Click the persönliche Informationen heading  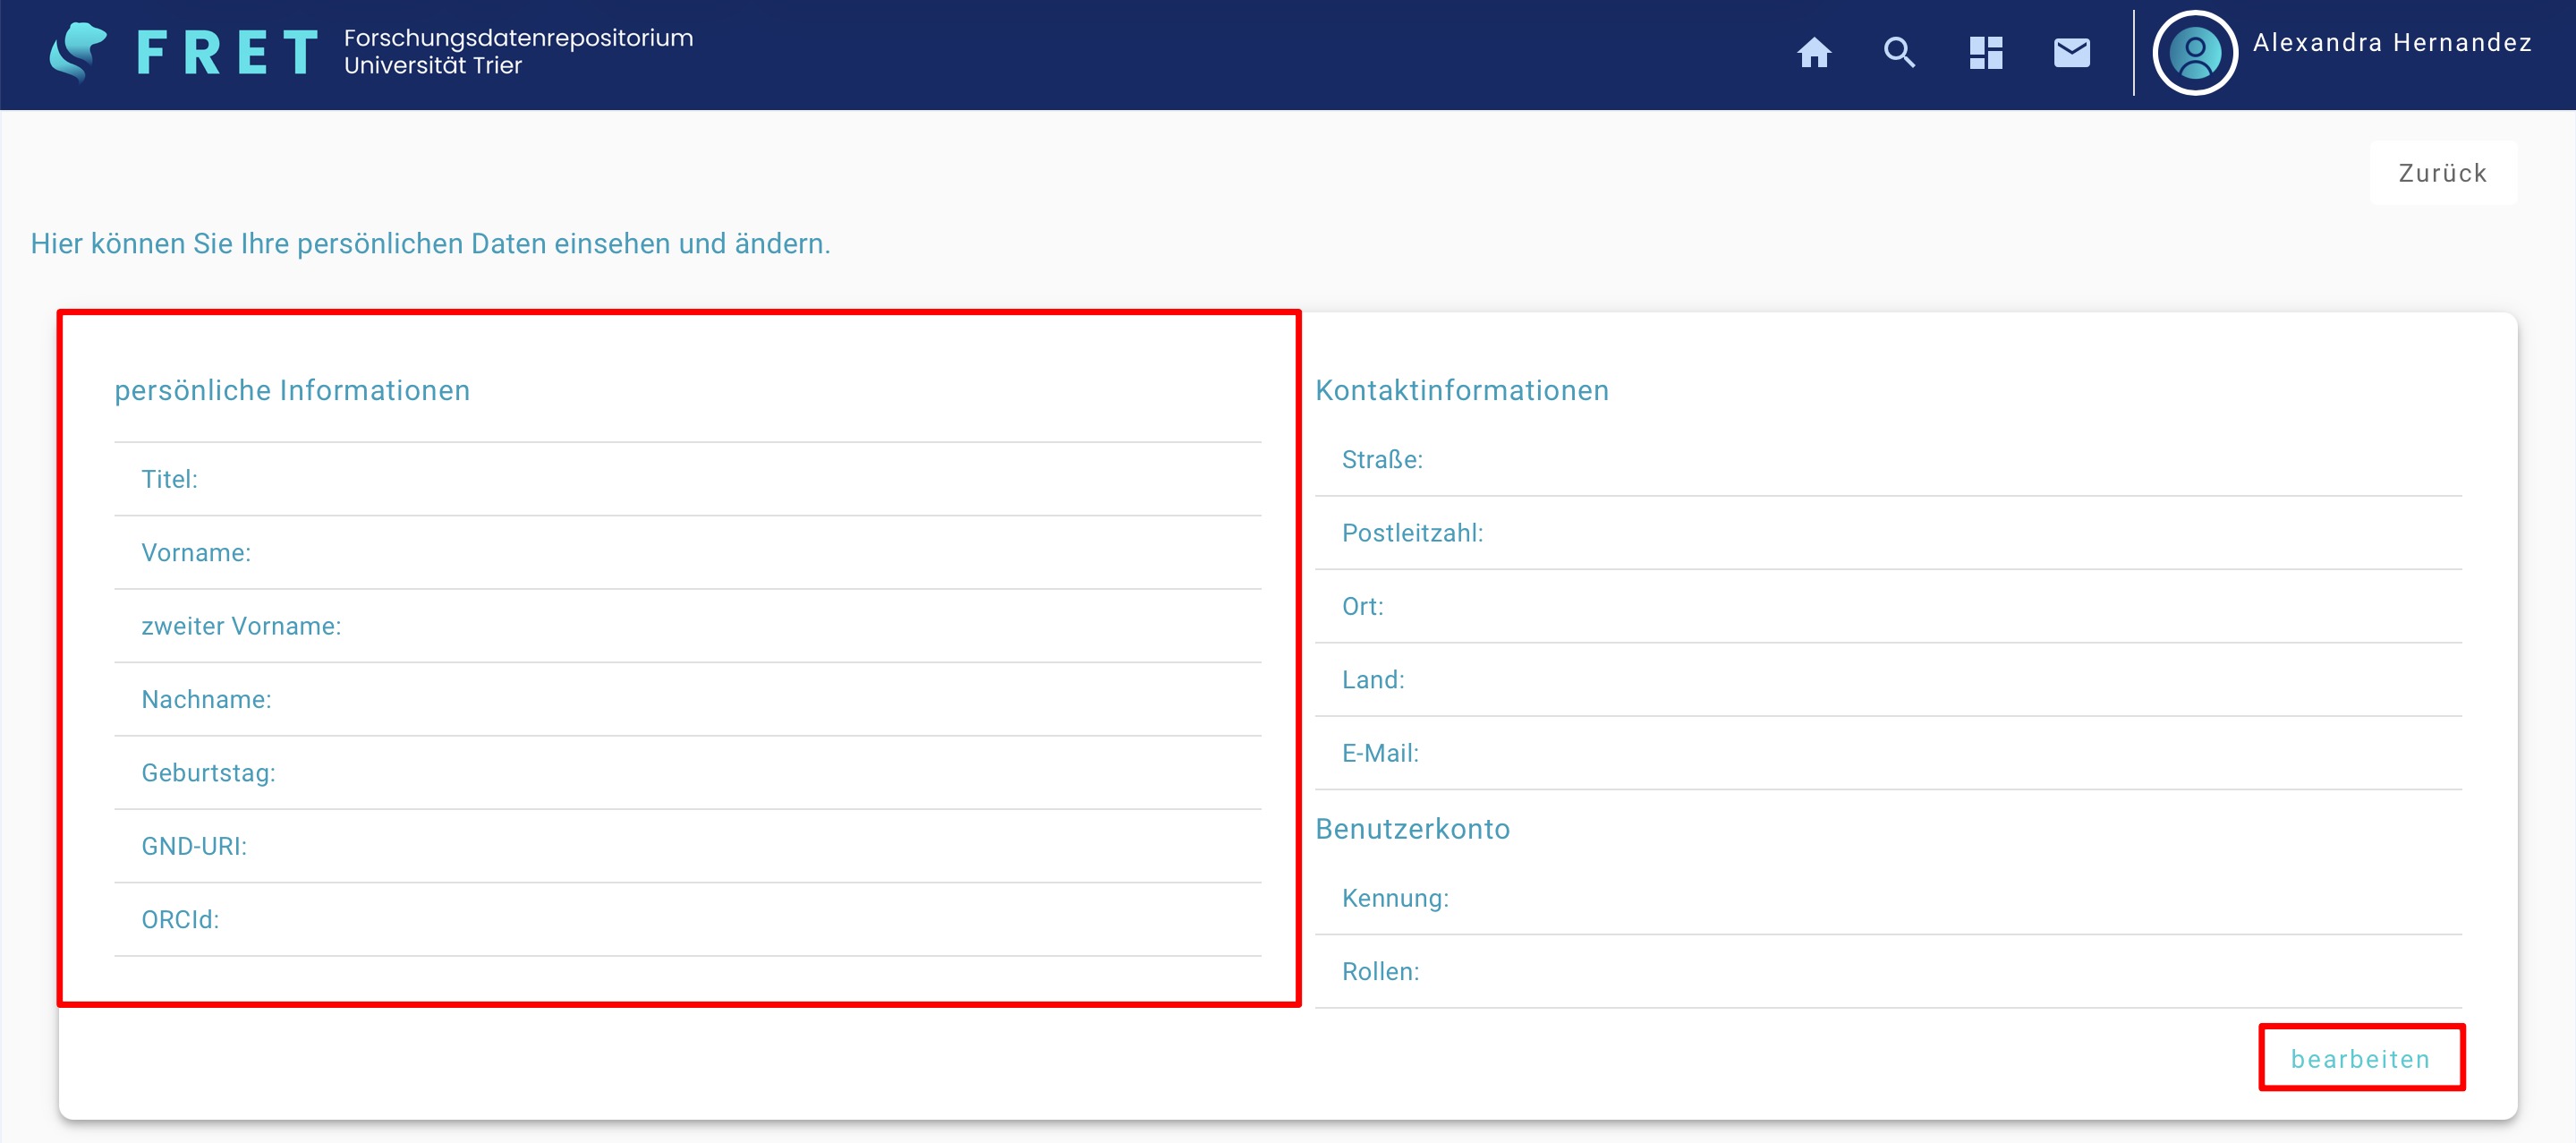pyautogui.click(x=292, y=390)
